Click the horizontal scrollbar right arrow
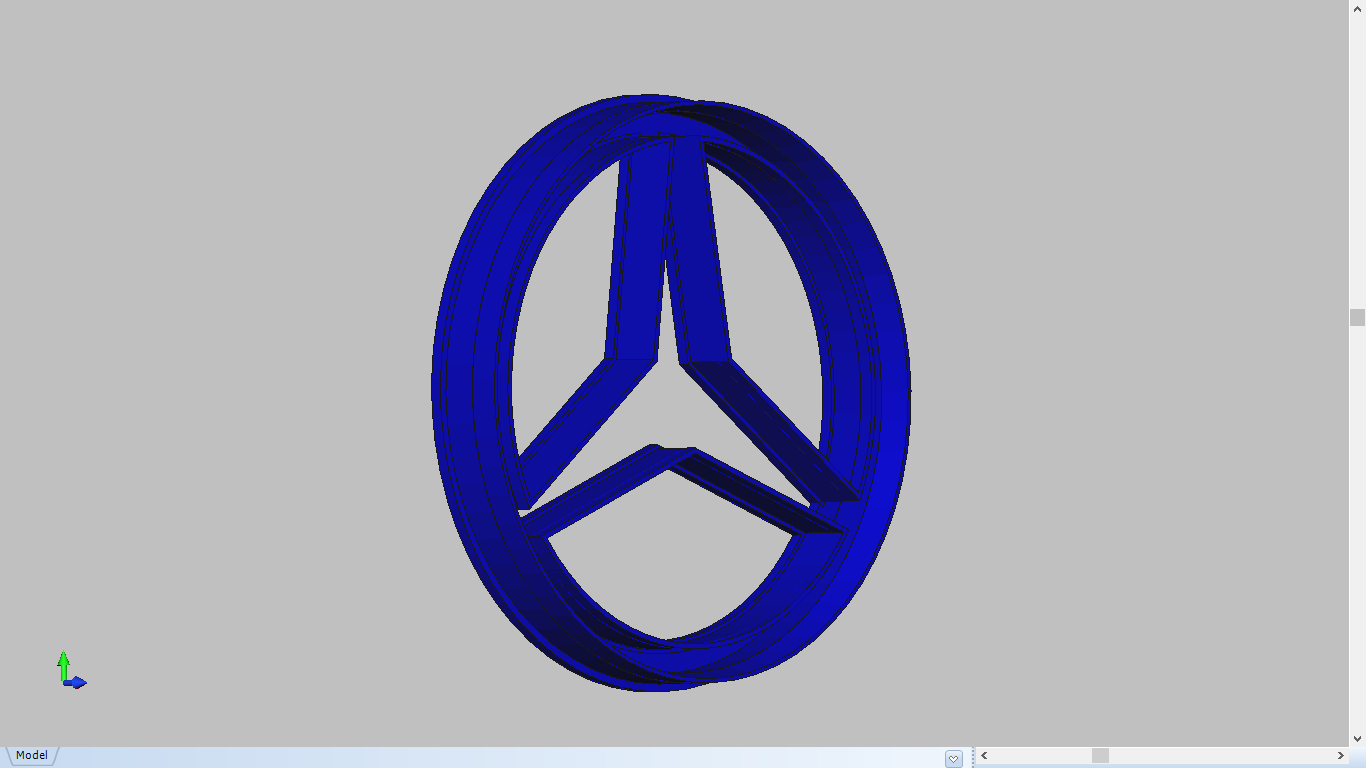Viewport: 1366px width, 768px height. click(1341, 756)
